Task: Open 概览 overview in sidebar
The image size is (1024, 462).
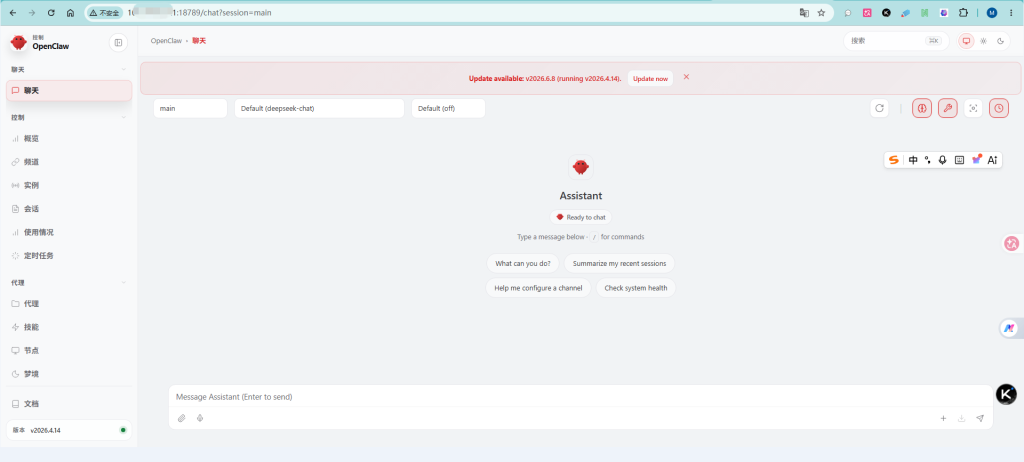Action: (x=69, y=139)
